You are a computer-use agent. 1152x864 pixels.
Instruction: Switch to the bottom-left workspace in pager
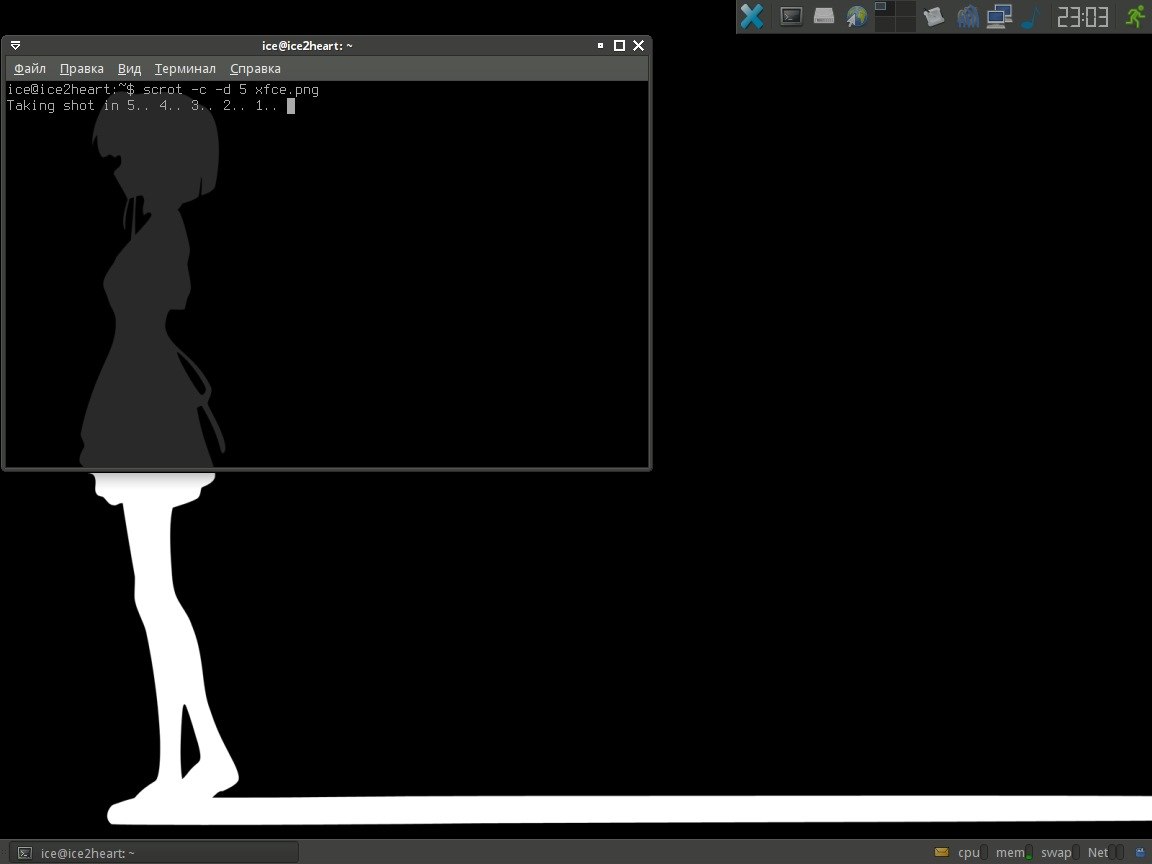885,24
